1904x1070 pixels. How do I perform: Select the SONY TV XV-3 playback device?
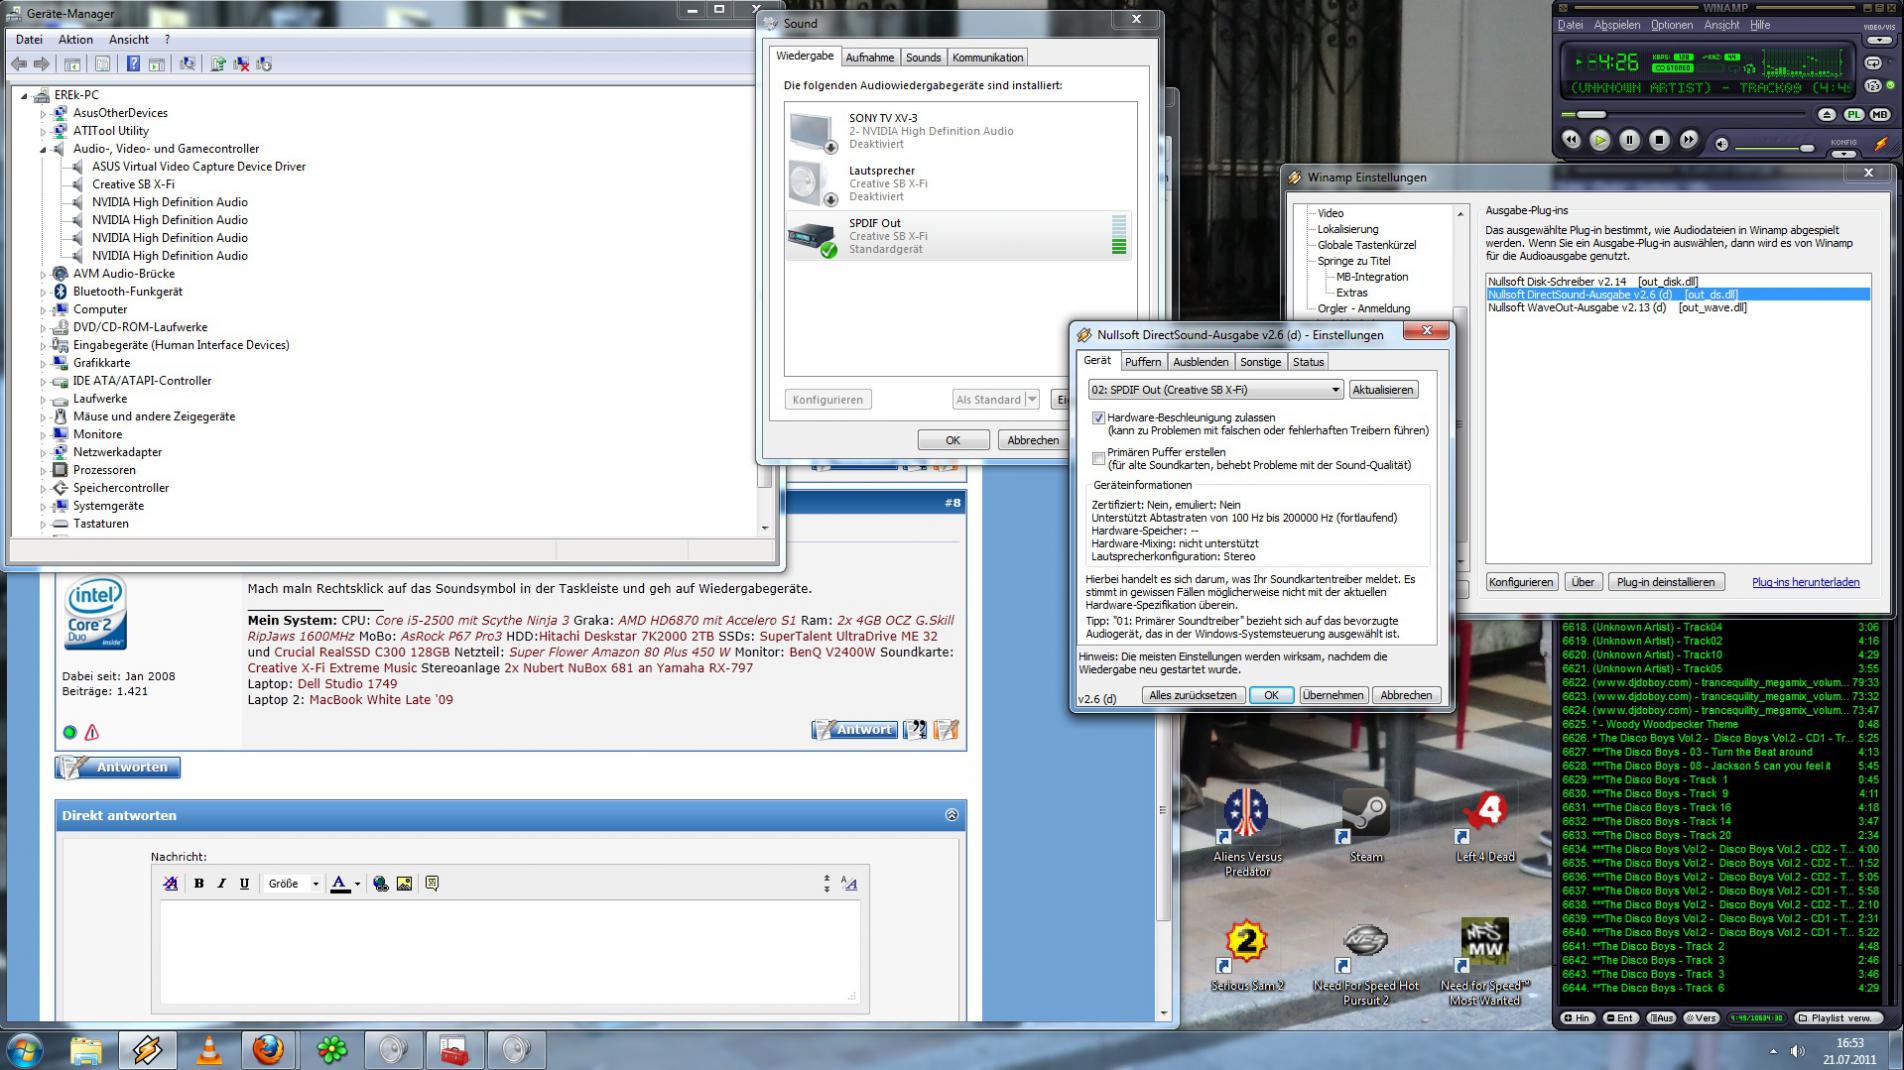[960, 131]
